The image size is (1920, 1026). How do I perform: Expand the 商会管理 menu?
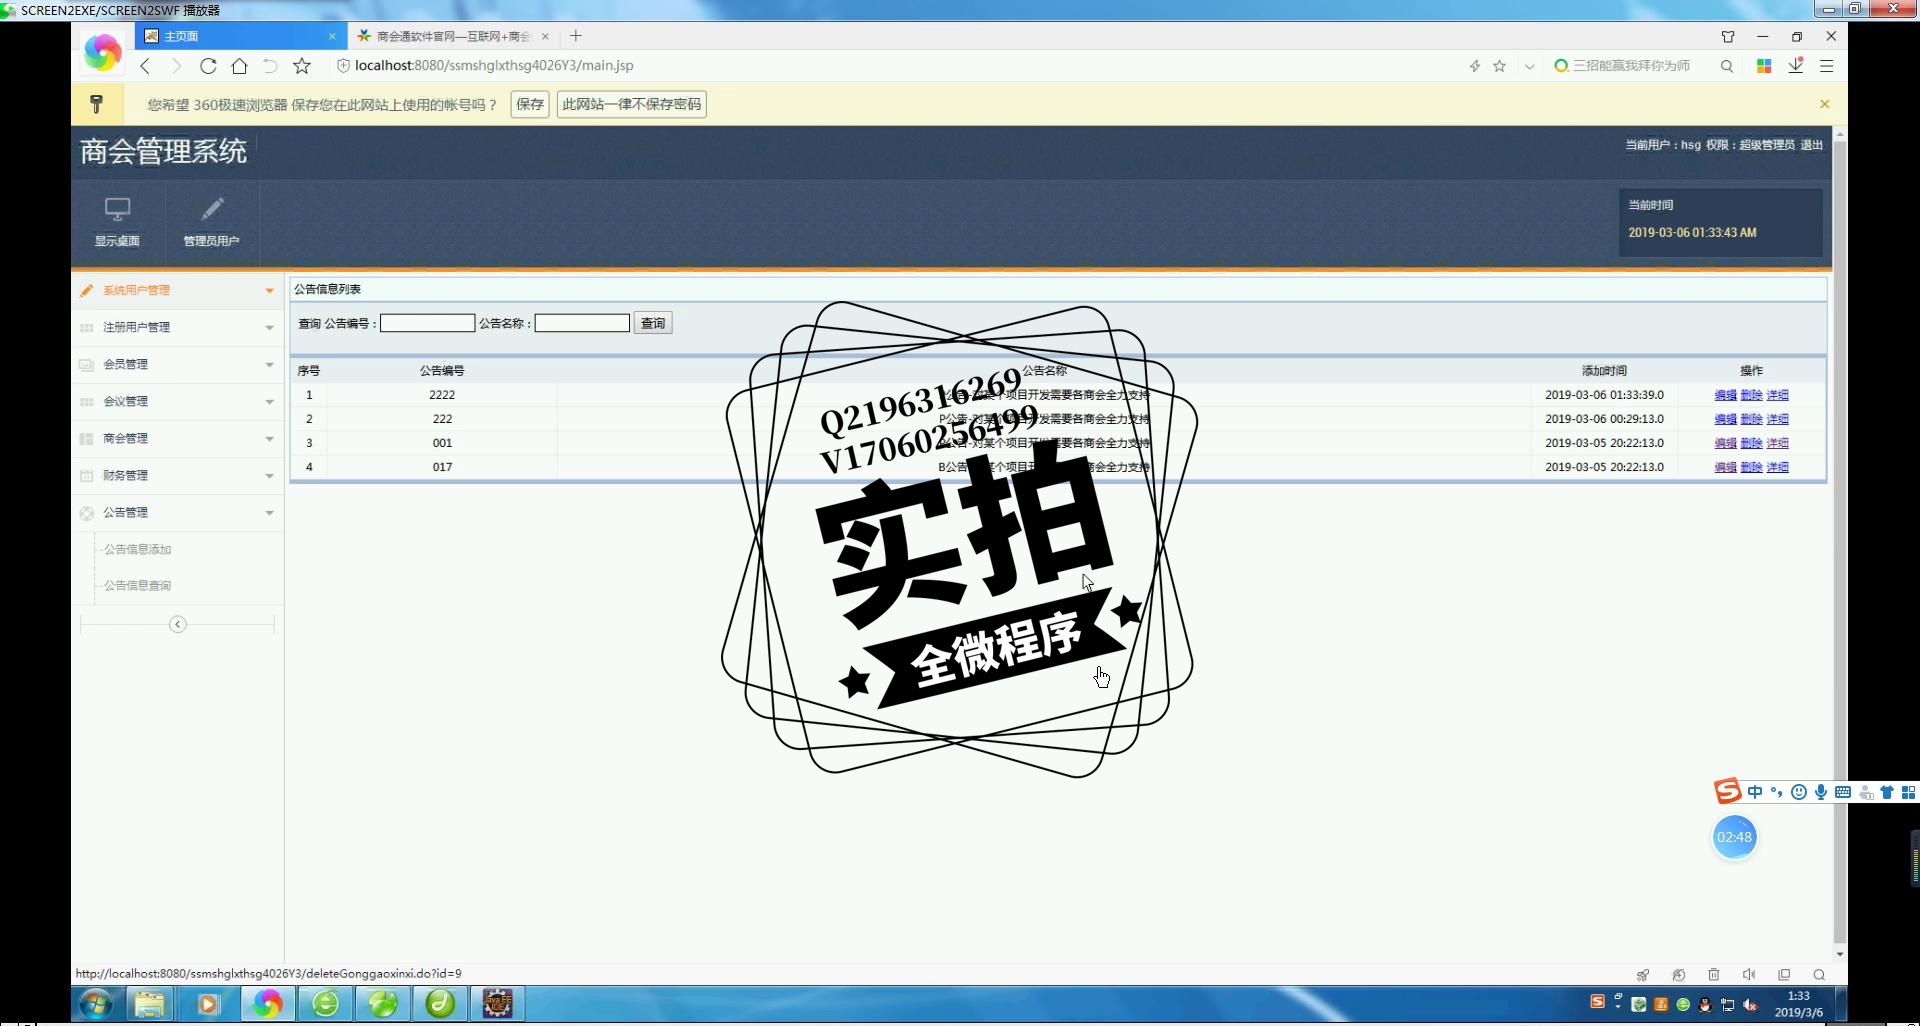pyautogui.click(x=178, y=438)
